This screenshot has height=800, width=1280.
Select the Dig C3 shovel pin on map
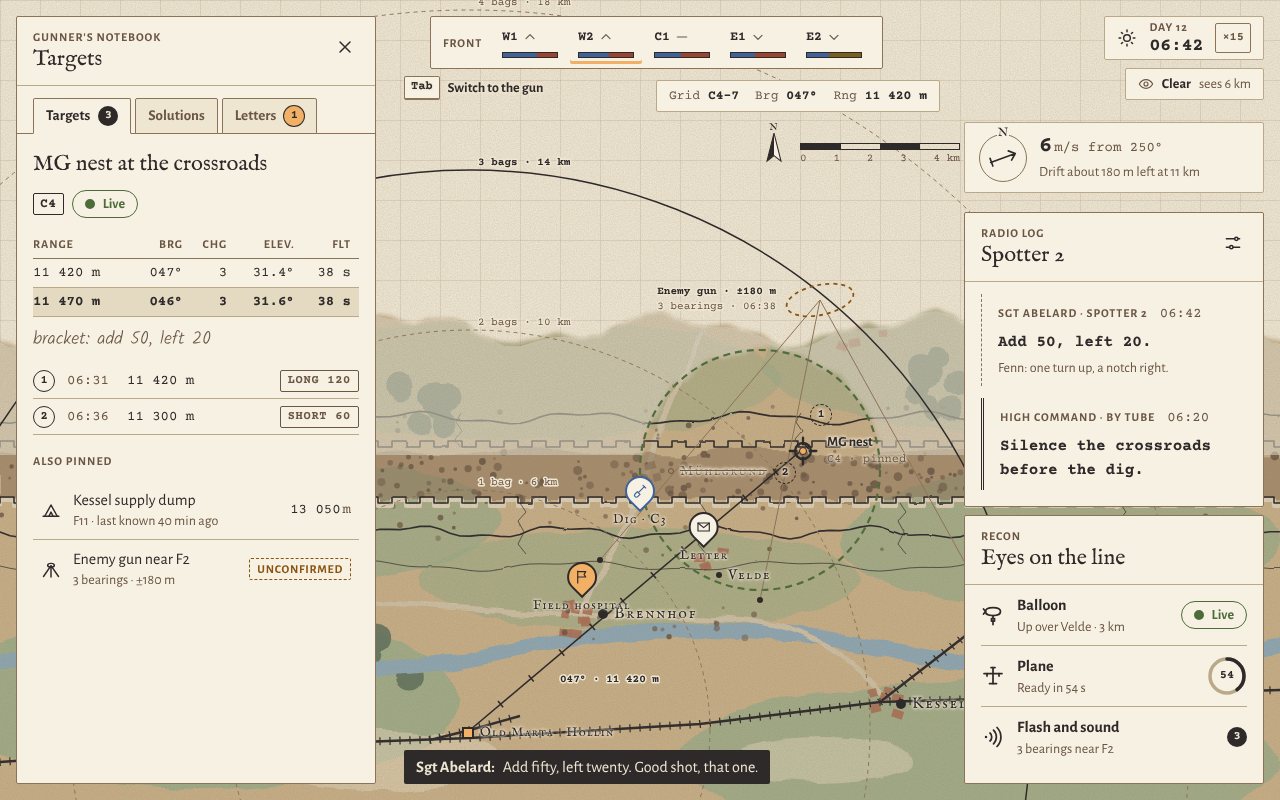coord(639,492)
